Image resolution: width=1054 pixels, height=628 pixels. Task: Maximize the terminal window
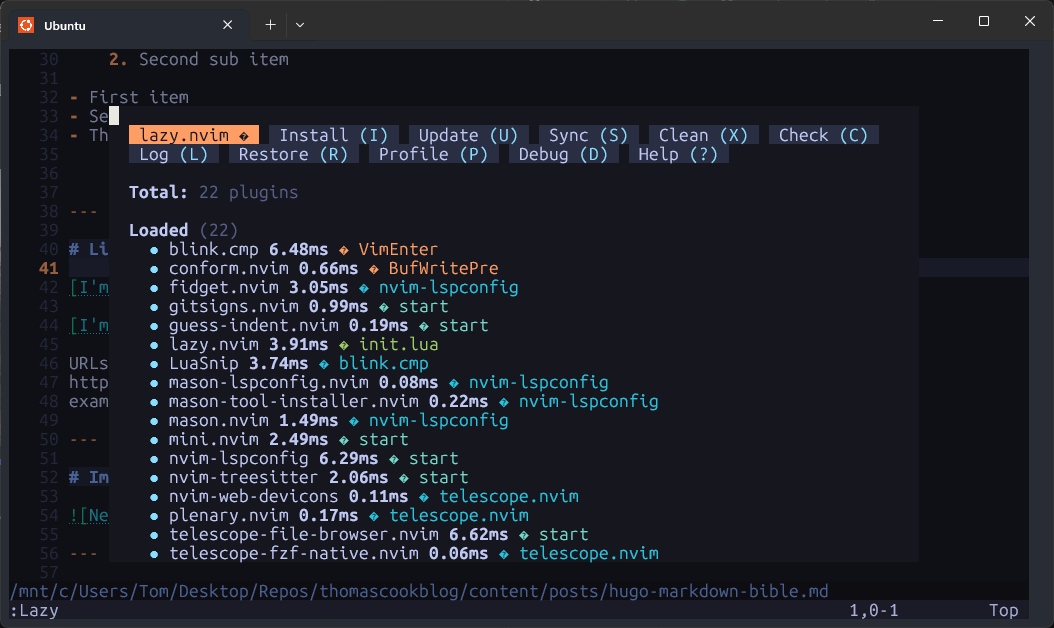983,22
